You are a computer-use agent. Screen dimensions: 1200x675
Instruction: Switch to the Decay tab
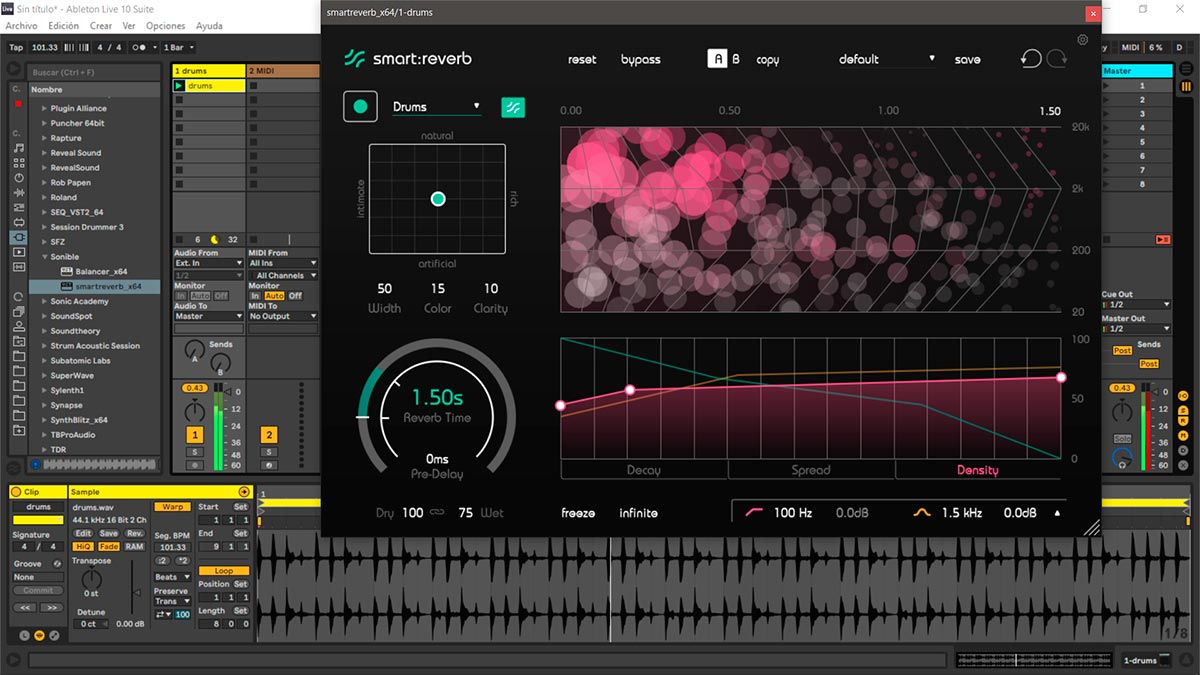643,470
